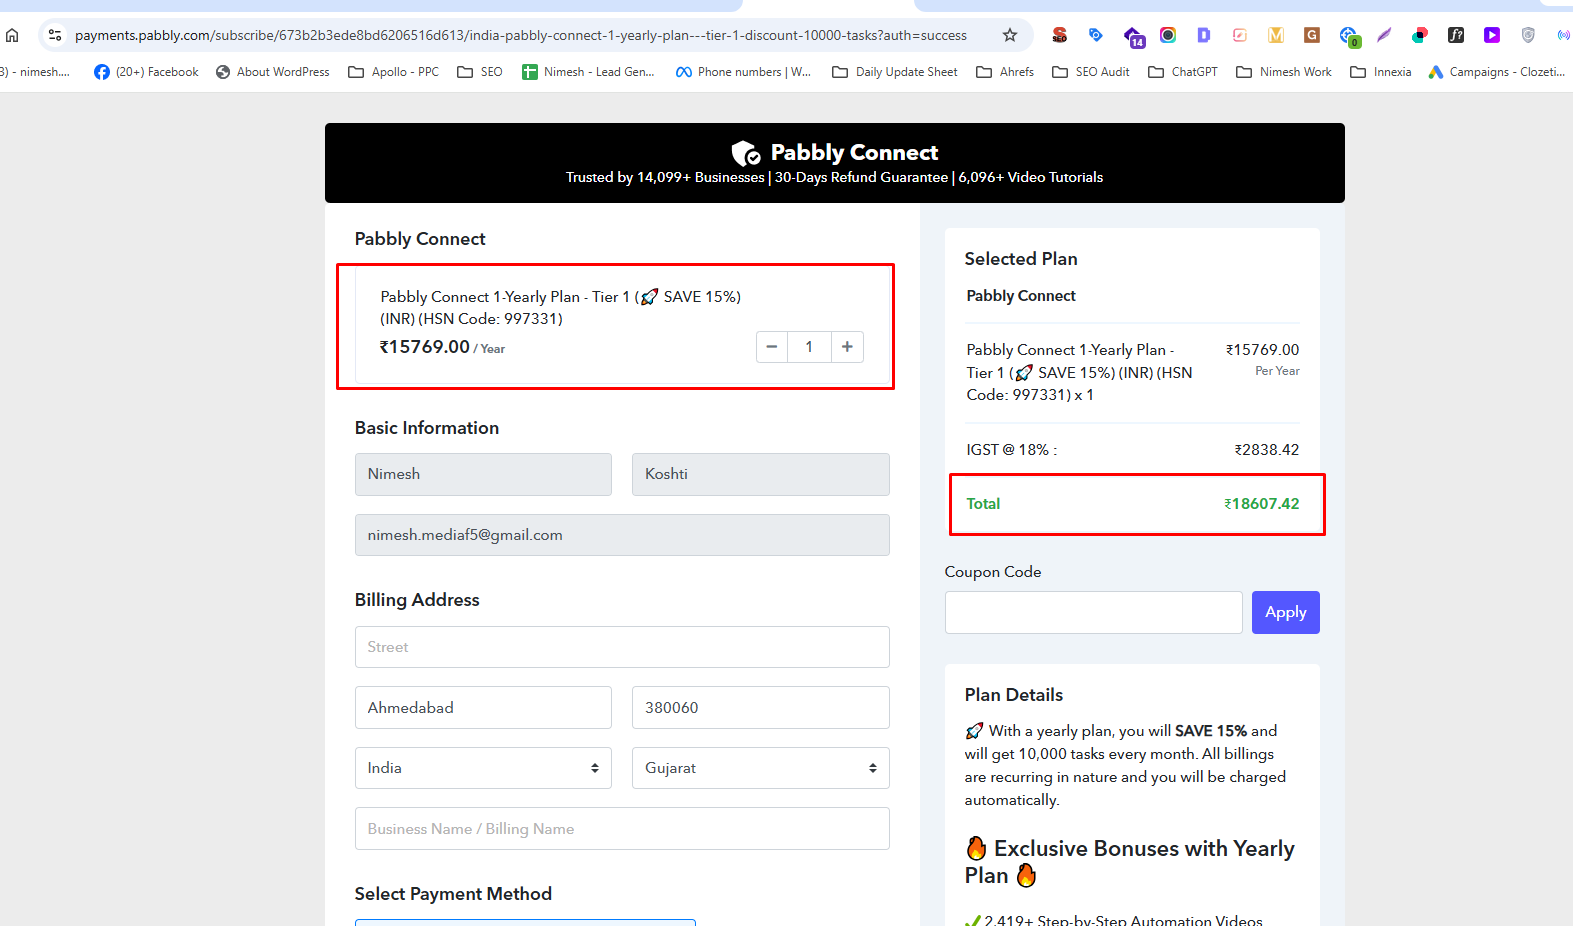This screenshot has height=926, width=1573.
Task: Open the Gujarat state dropdown
Action: pos(761,768)
